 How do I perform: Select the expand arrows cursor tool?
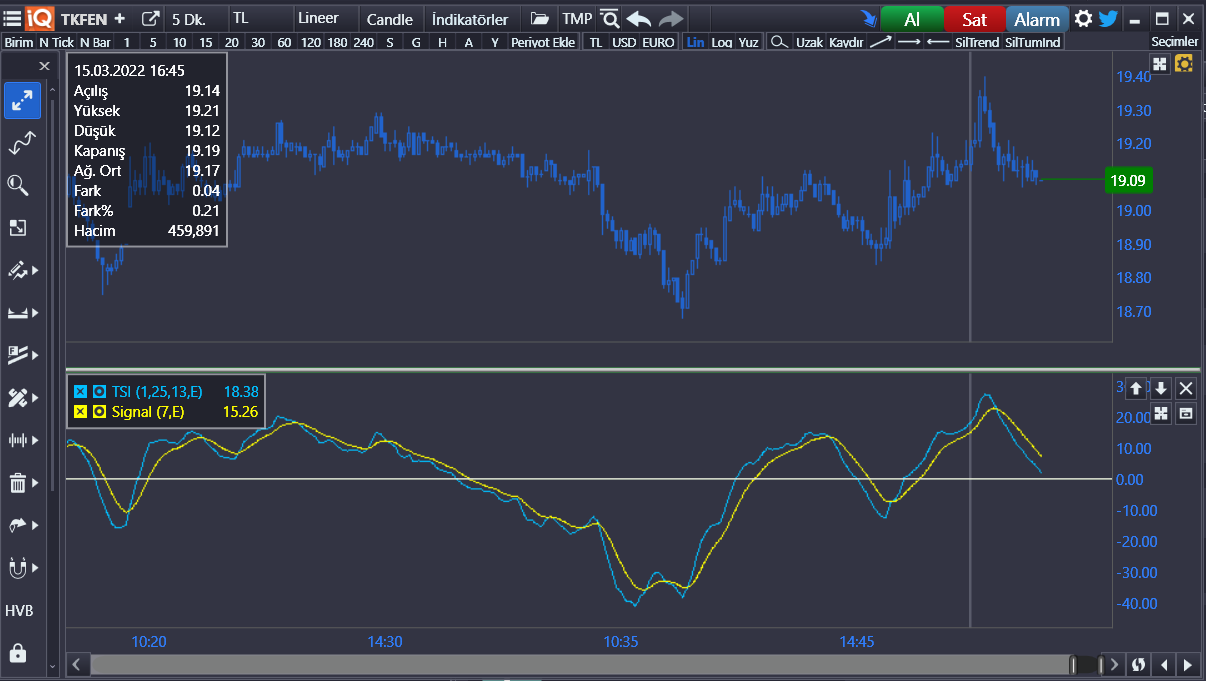(x=22, y=101)
